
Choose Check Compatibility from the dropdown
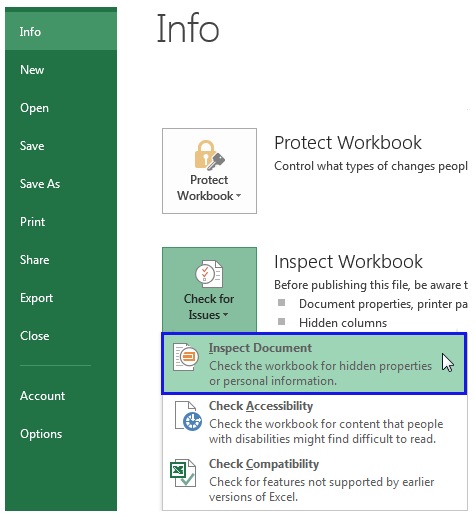(x=314, y=480)
